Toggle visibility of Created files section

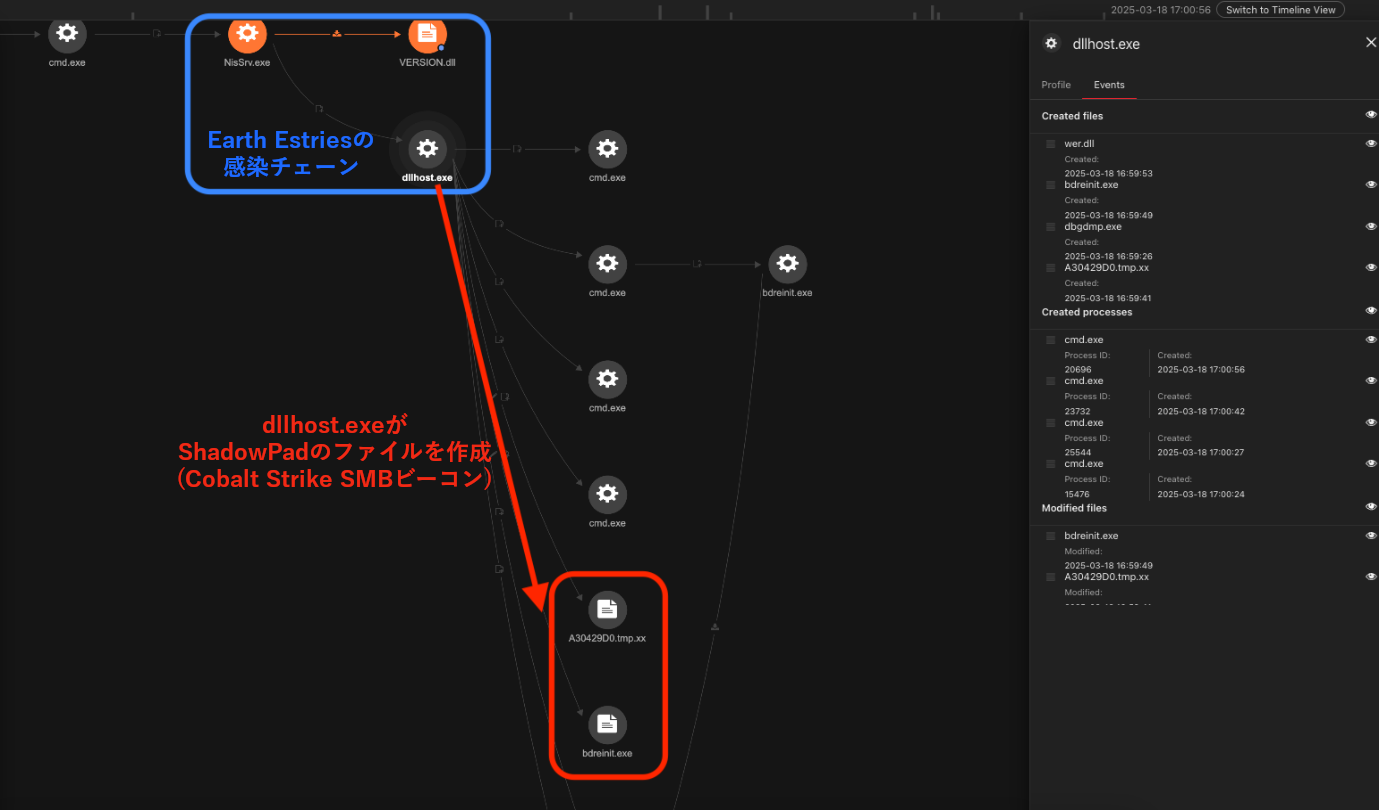pos(1371,115)
